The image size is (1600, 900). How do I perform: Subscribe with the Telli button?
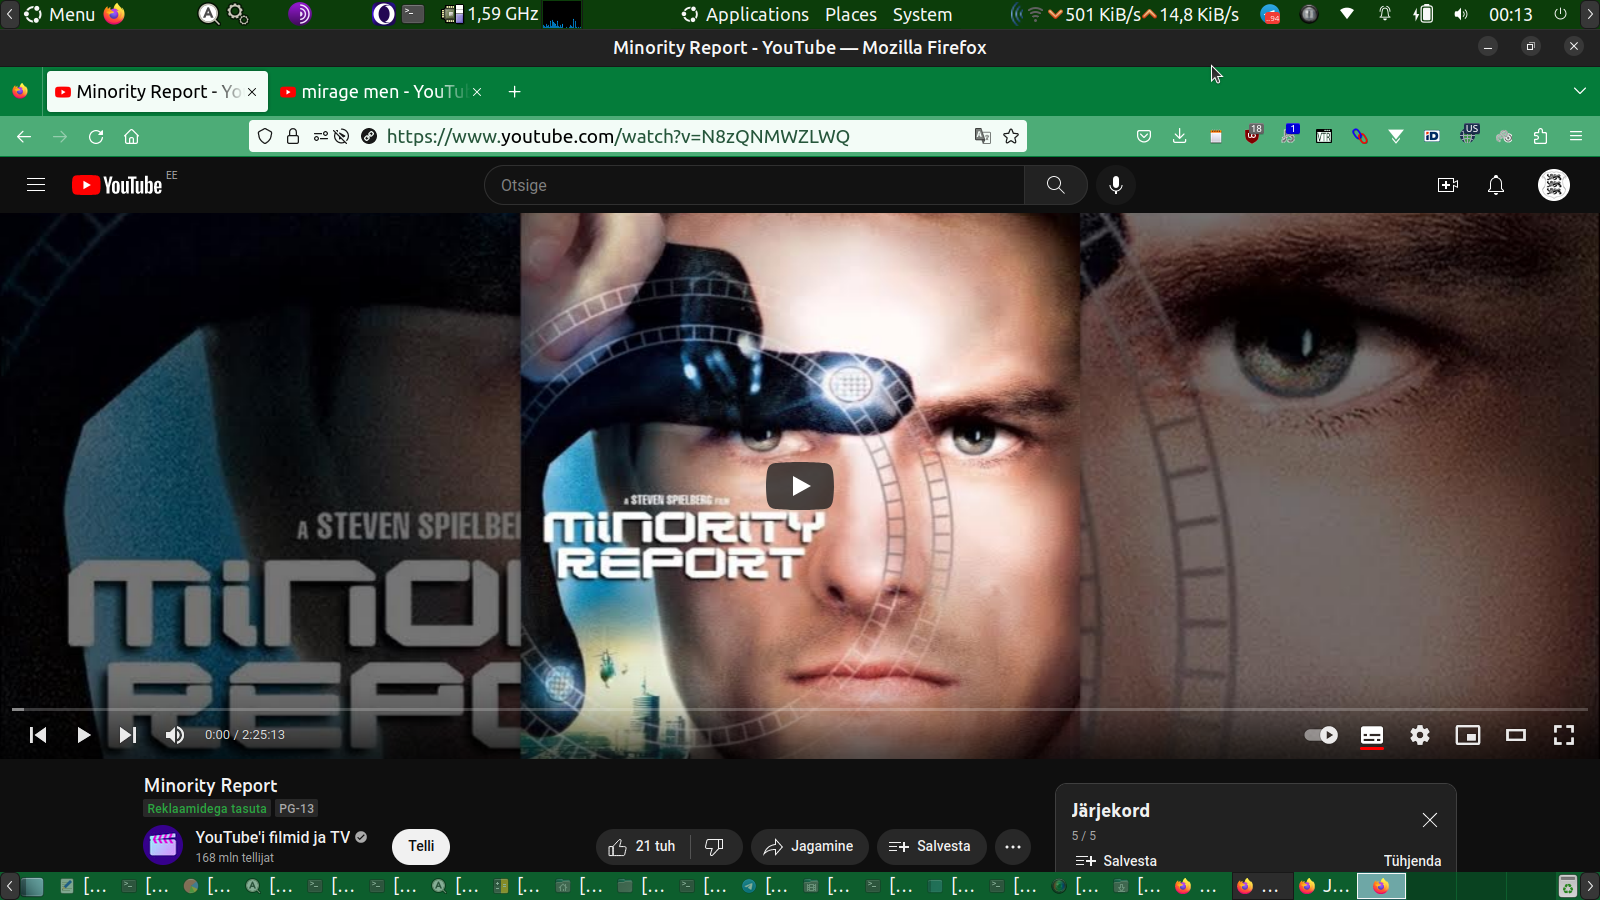[x=421, y=846]
